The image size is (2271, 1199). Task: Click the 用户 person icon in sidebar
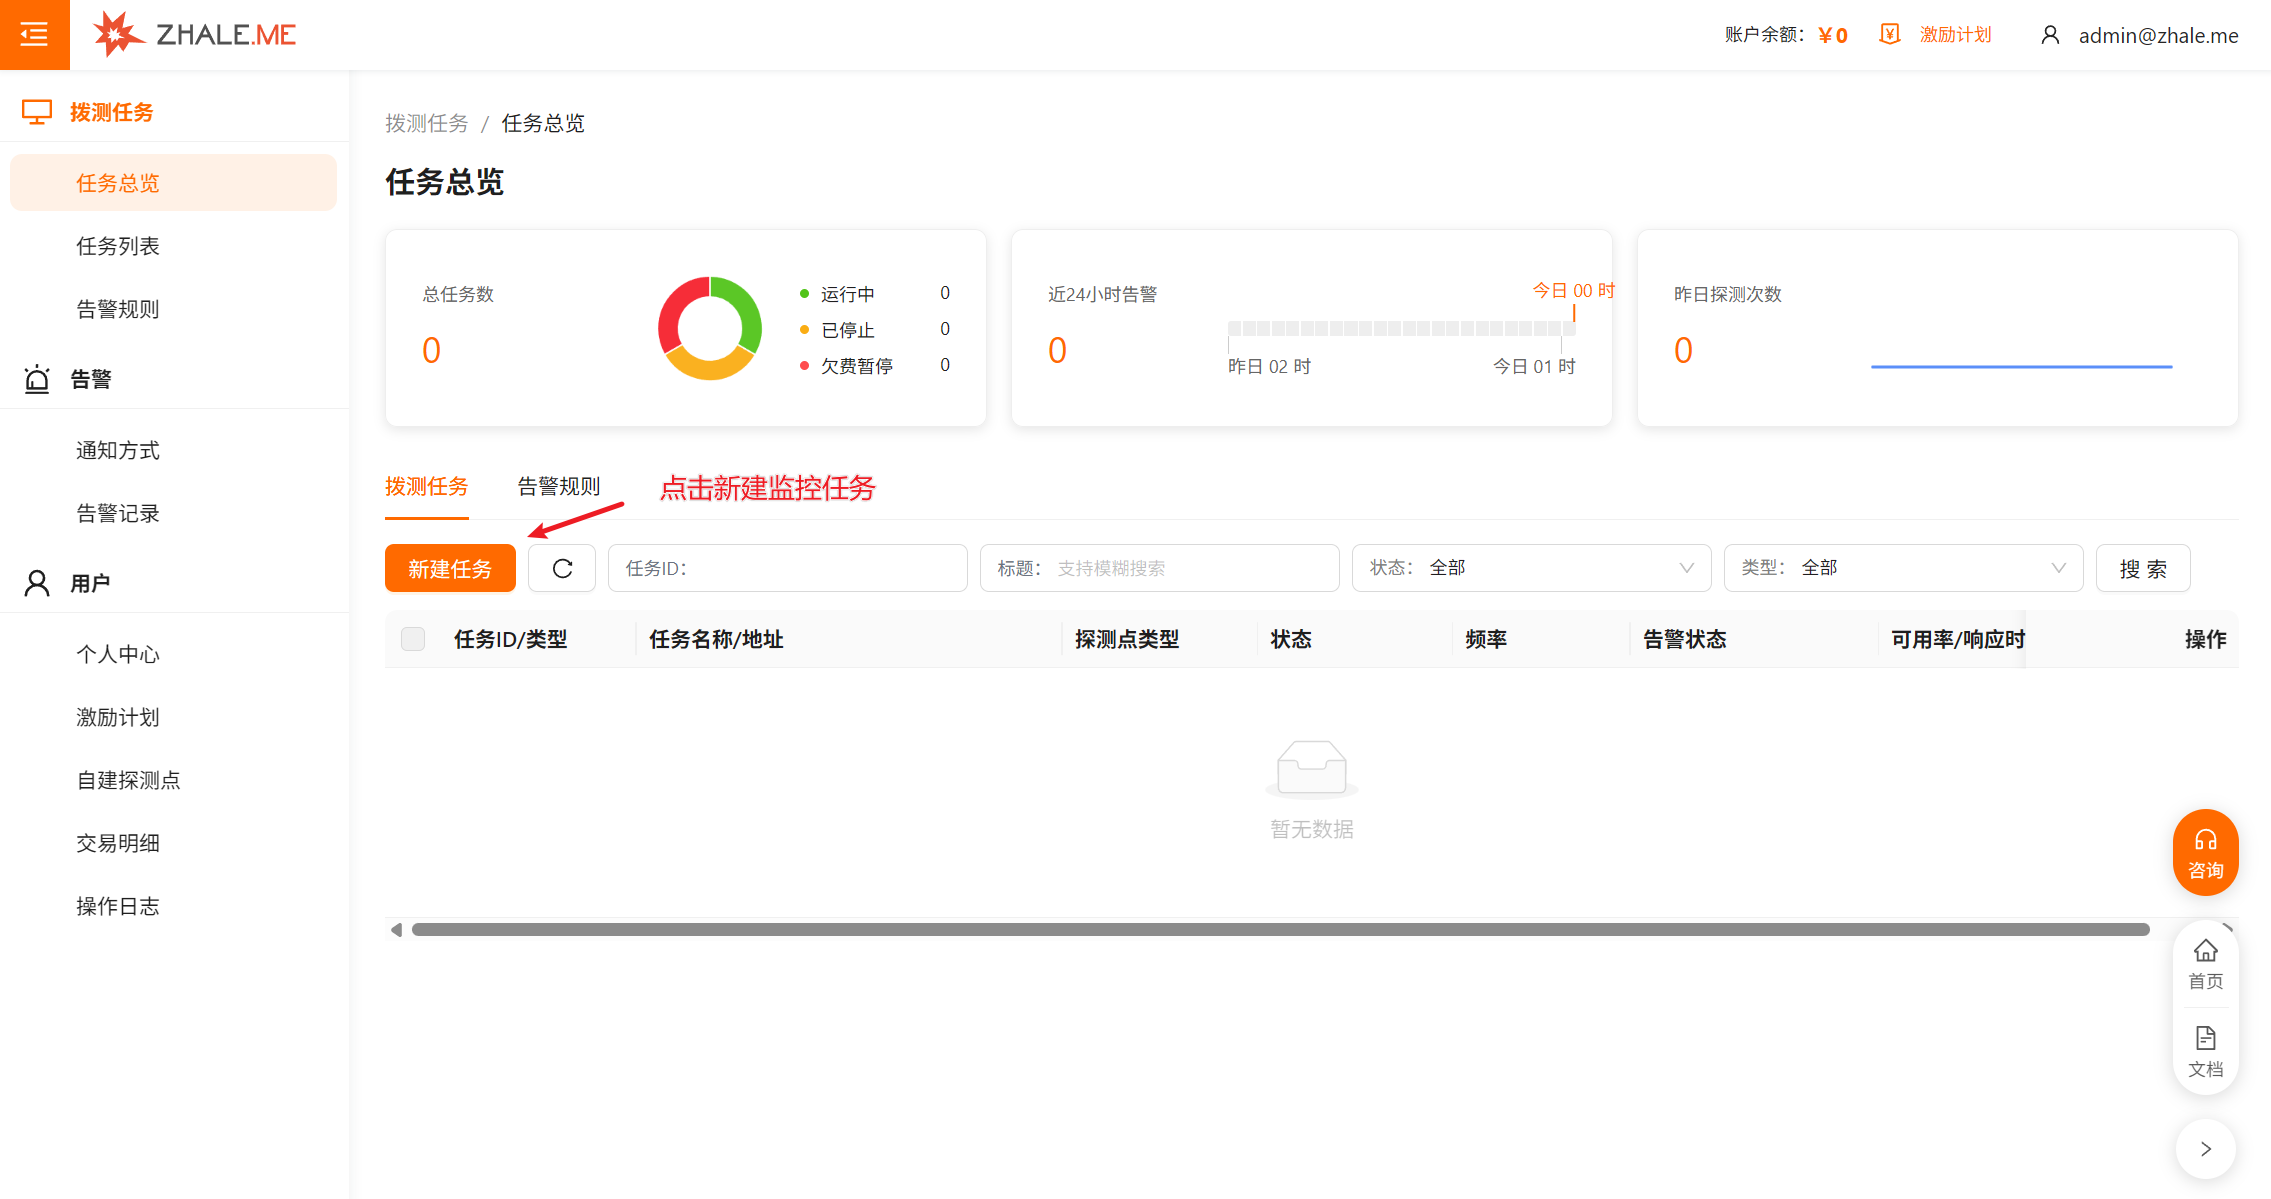point(37,583)
